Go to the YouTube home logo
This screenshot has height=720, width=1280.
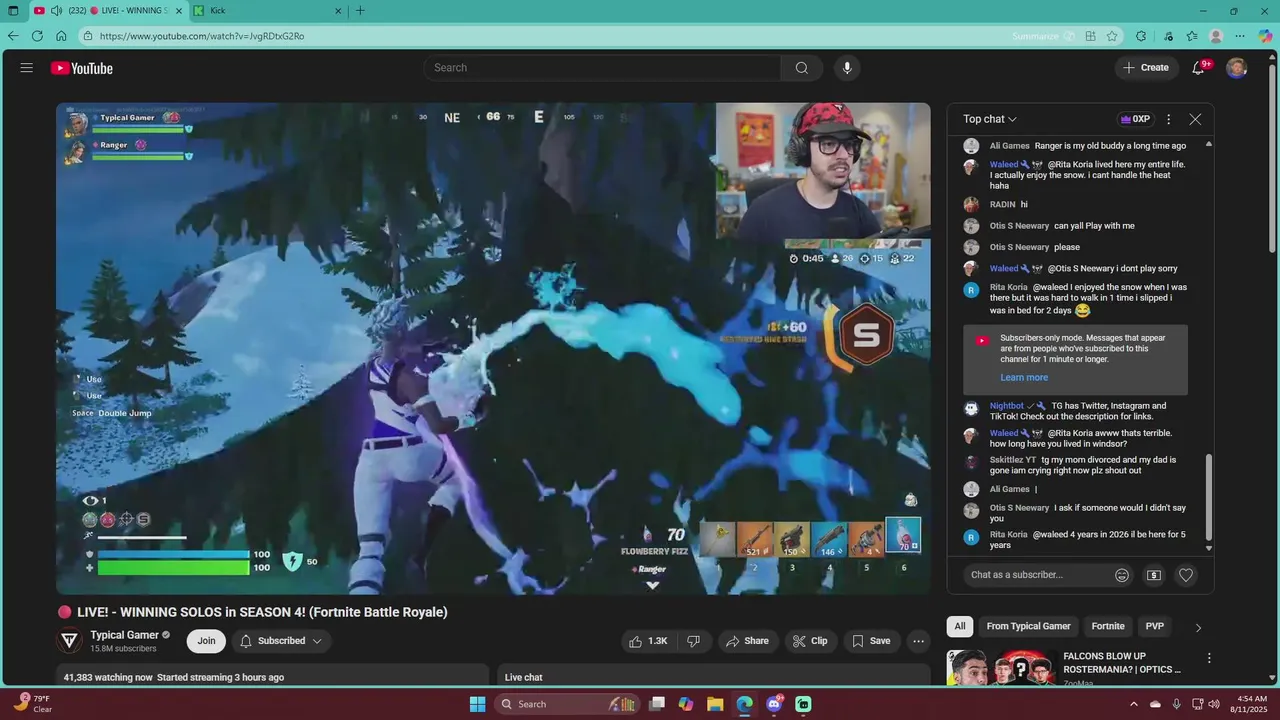pos(82,68)
